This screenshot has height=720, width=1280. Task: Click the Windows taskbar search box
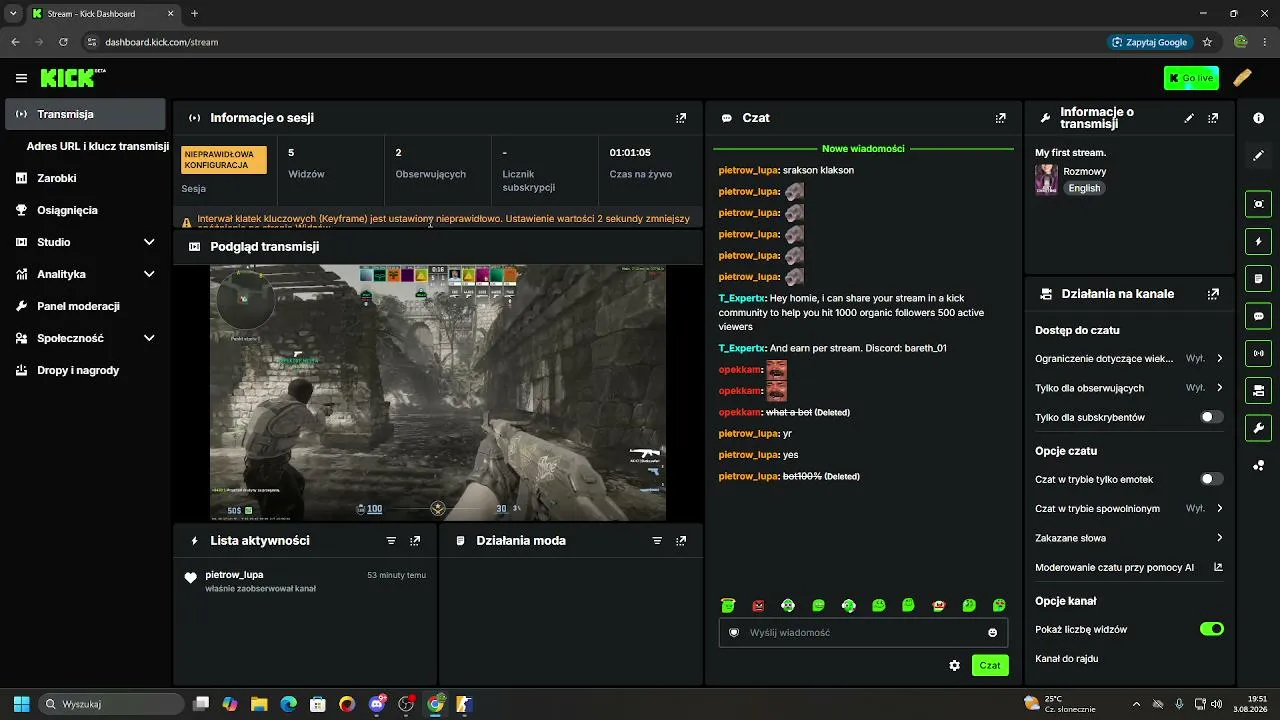111,704
